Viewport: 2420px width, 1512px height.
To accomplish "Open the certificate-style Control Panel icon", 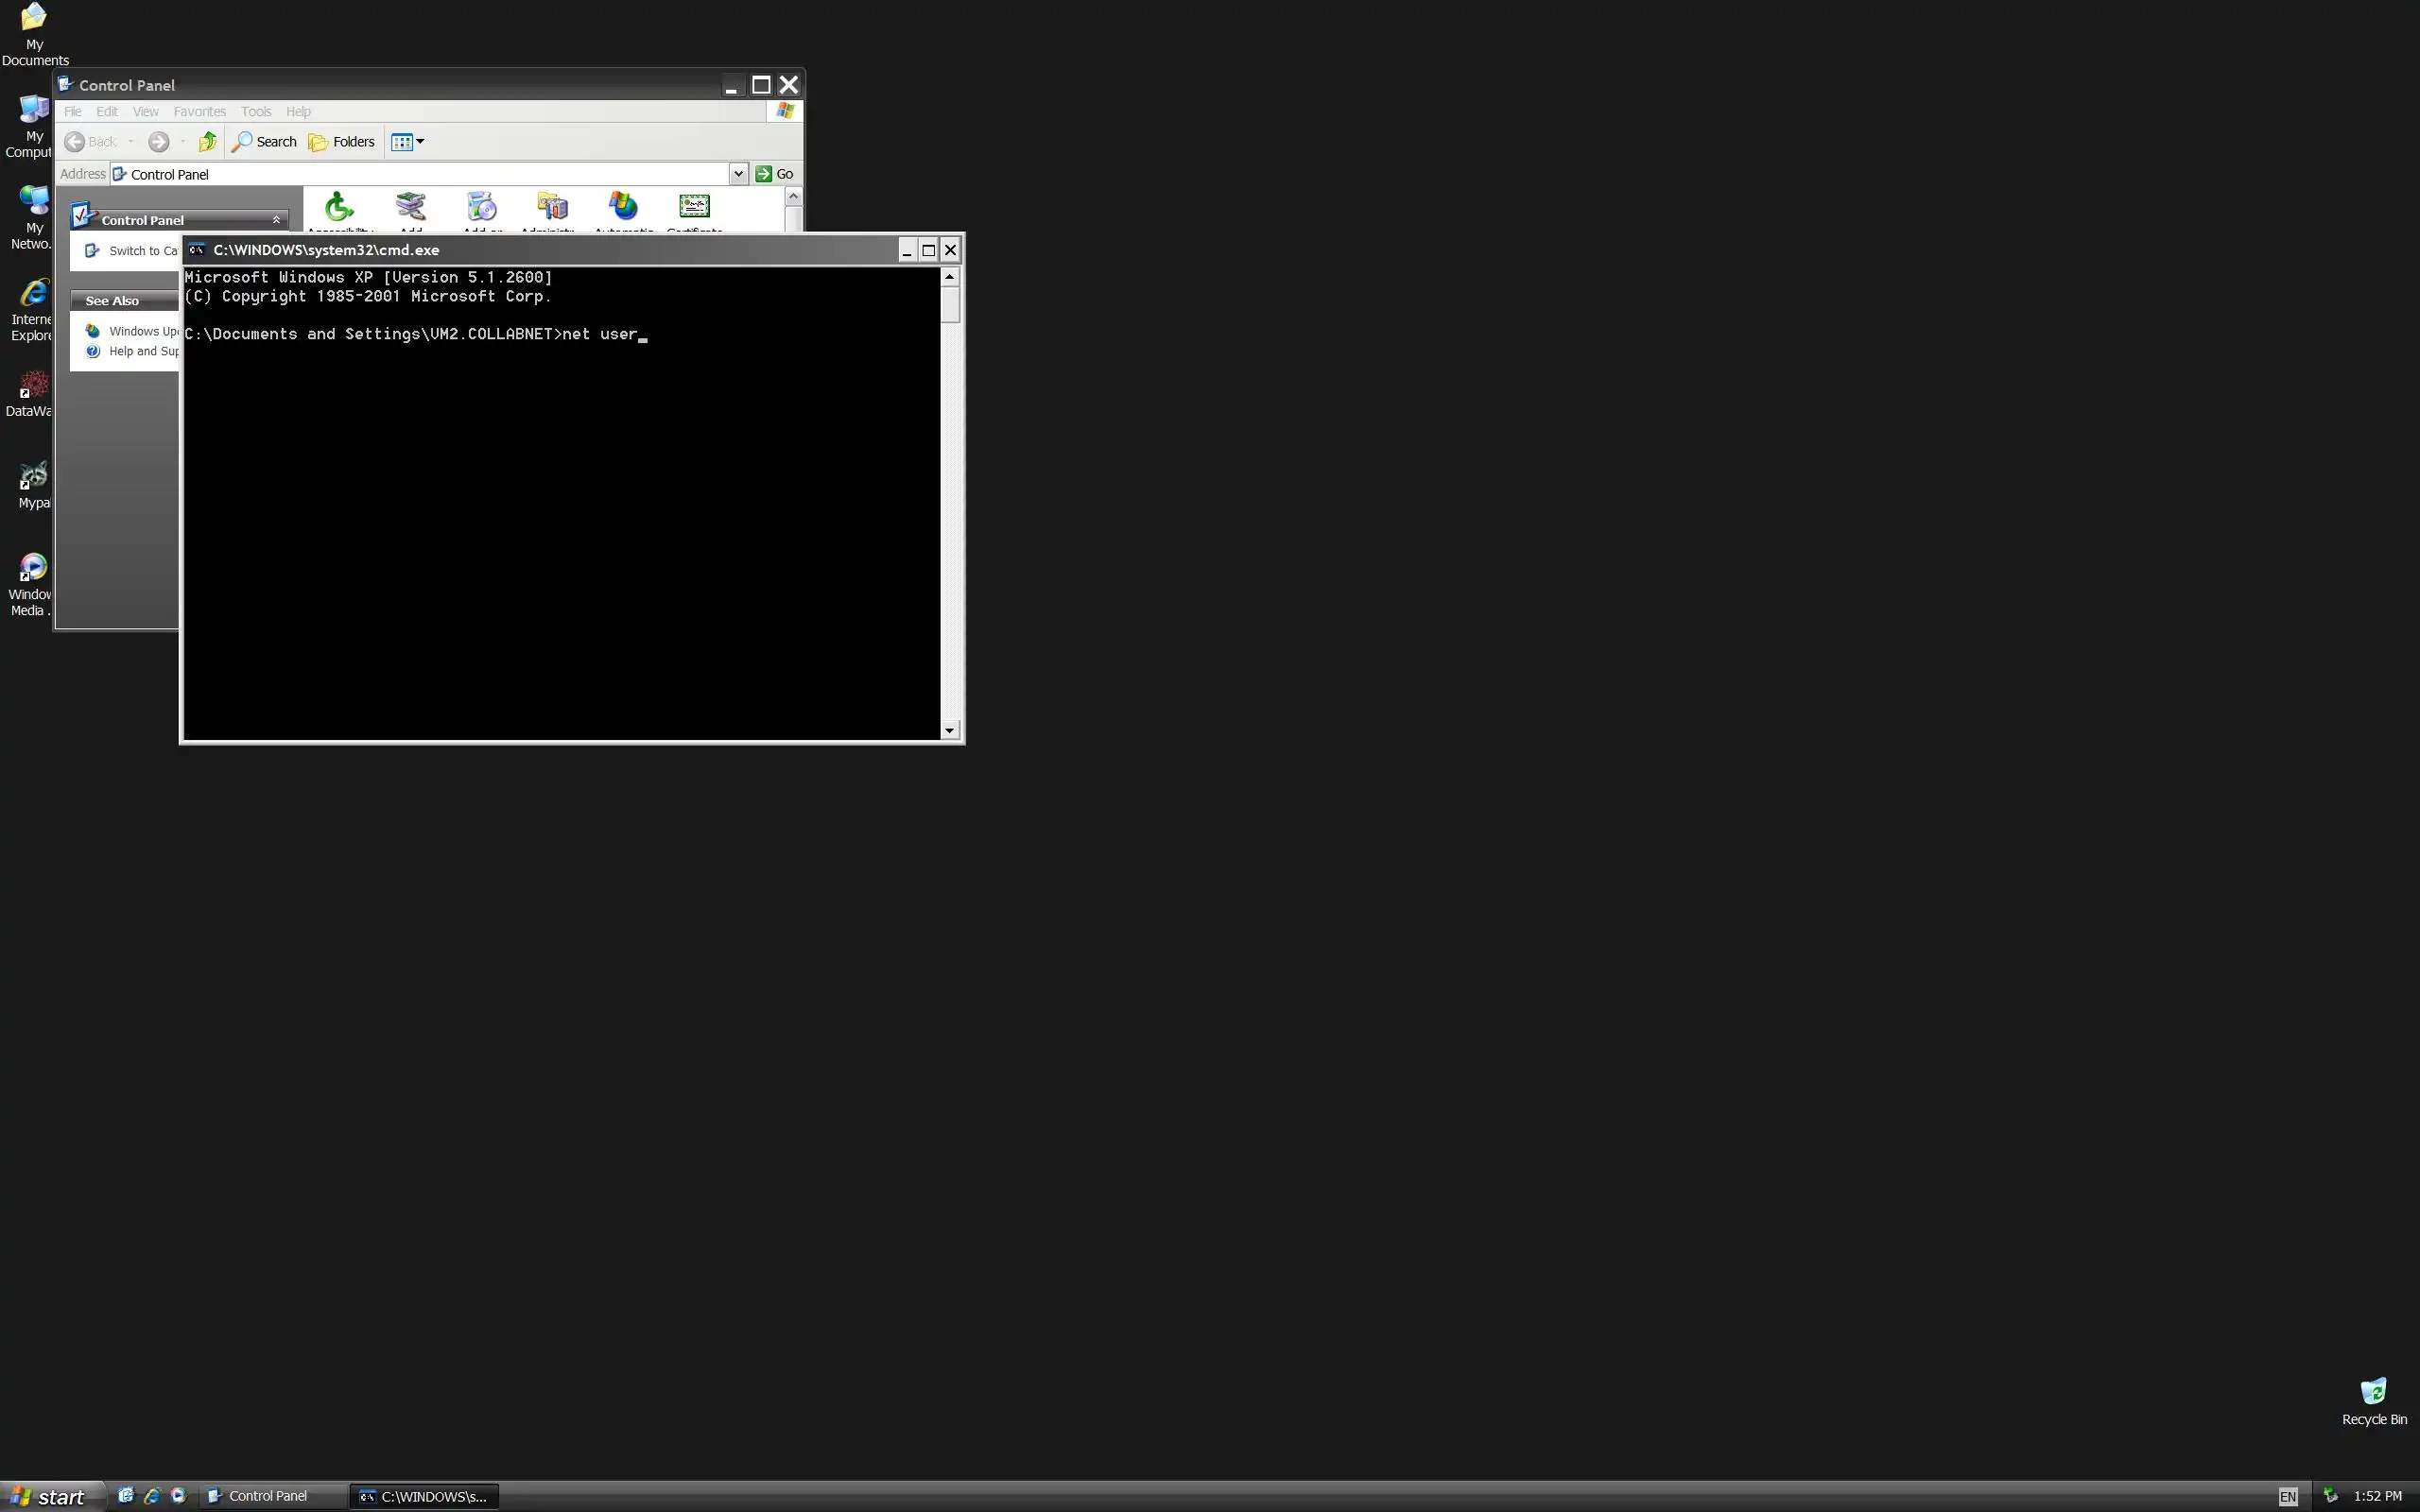I will (x=694, y=207).
